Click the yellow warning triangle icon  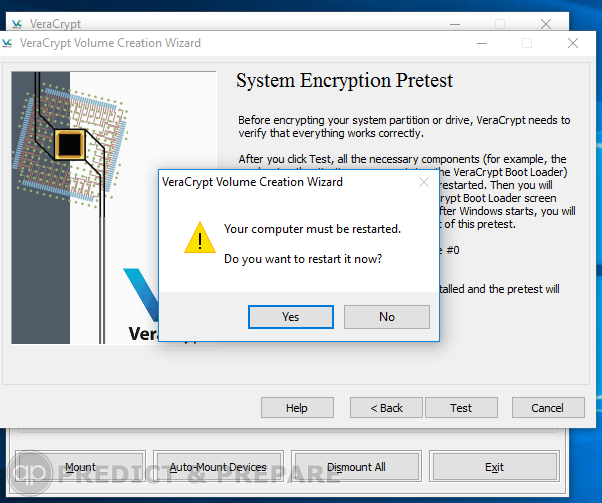200,238
